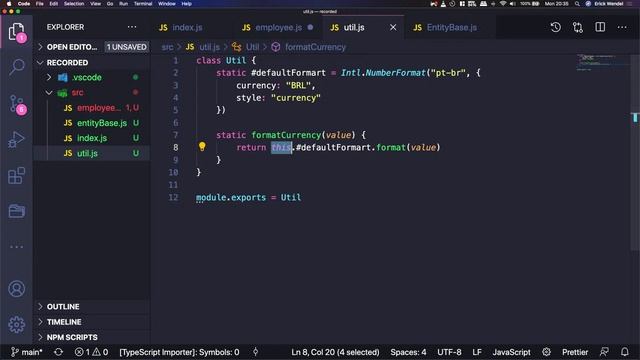This screenshot has width=640, height=360.
Task: Click the open timeline history icon in editor toolbar
Action: tap(556, 27)
